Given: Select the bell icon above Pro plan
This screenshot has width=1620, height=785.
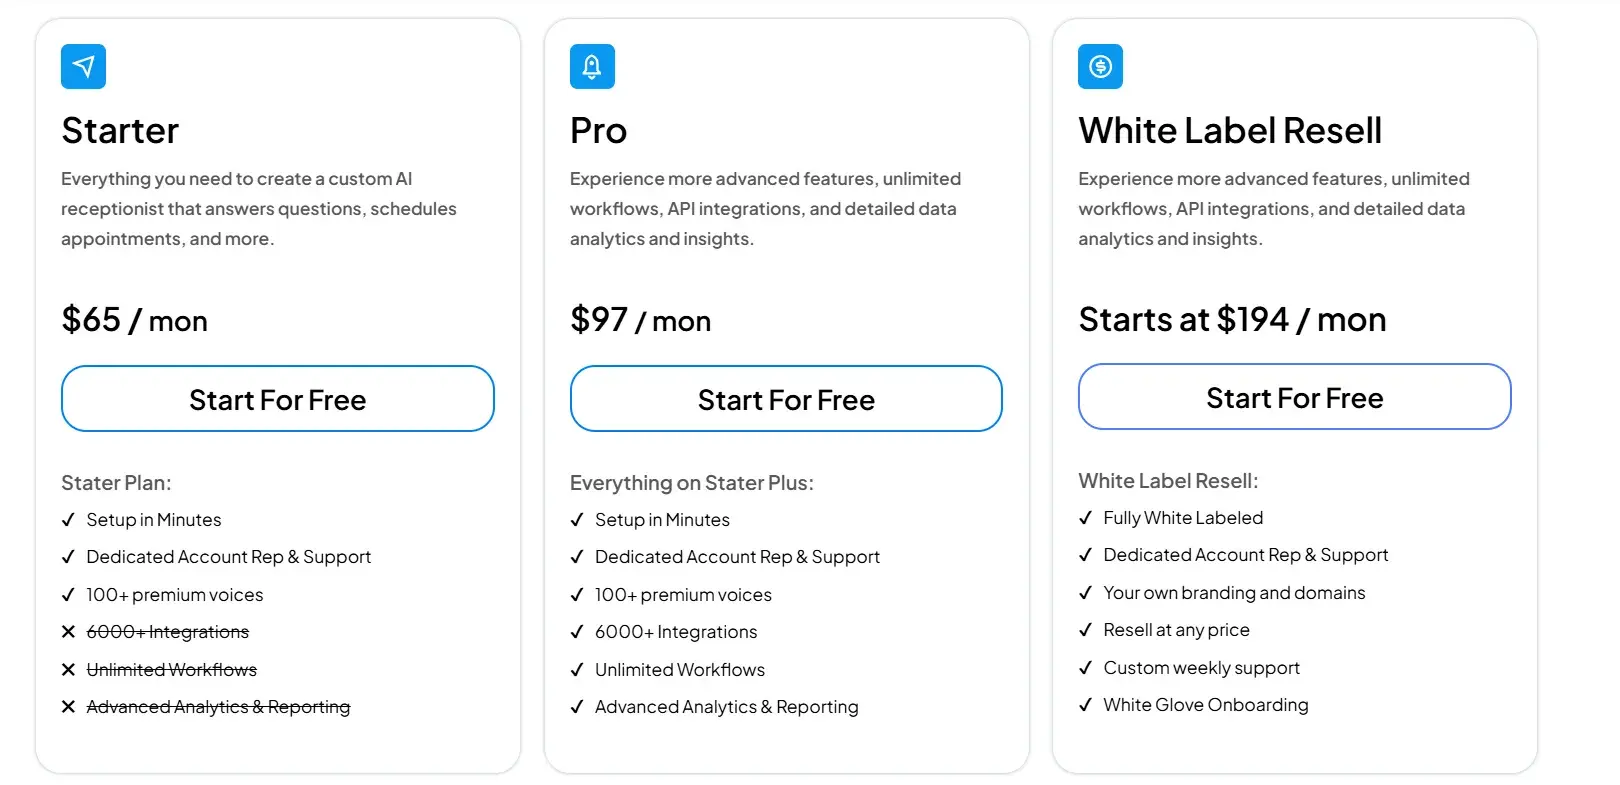Looking at the screenshot, I should 592,66.
